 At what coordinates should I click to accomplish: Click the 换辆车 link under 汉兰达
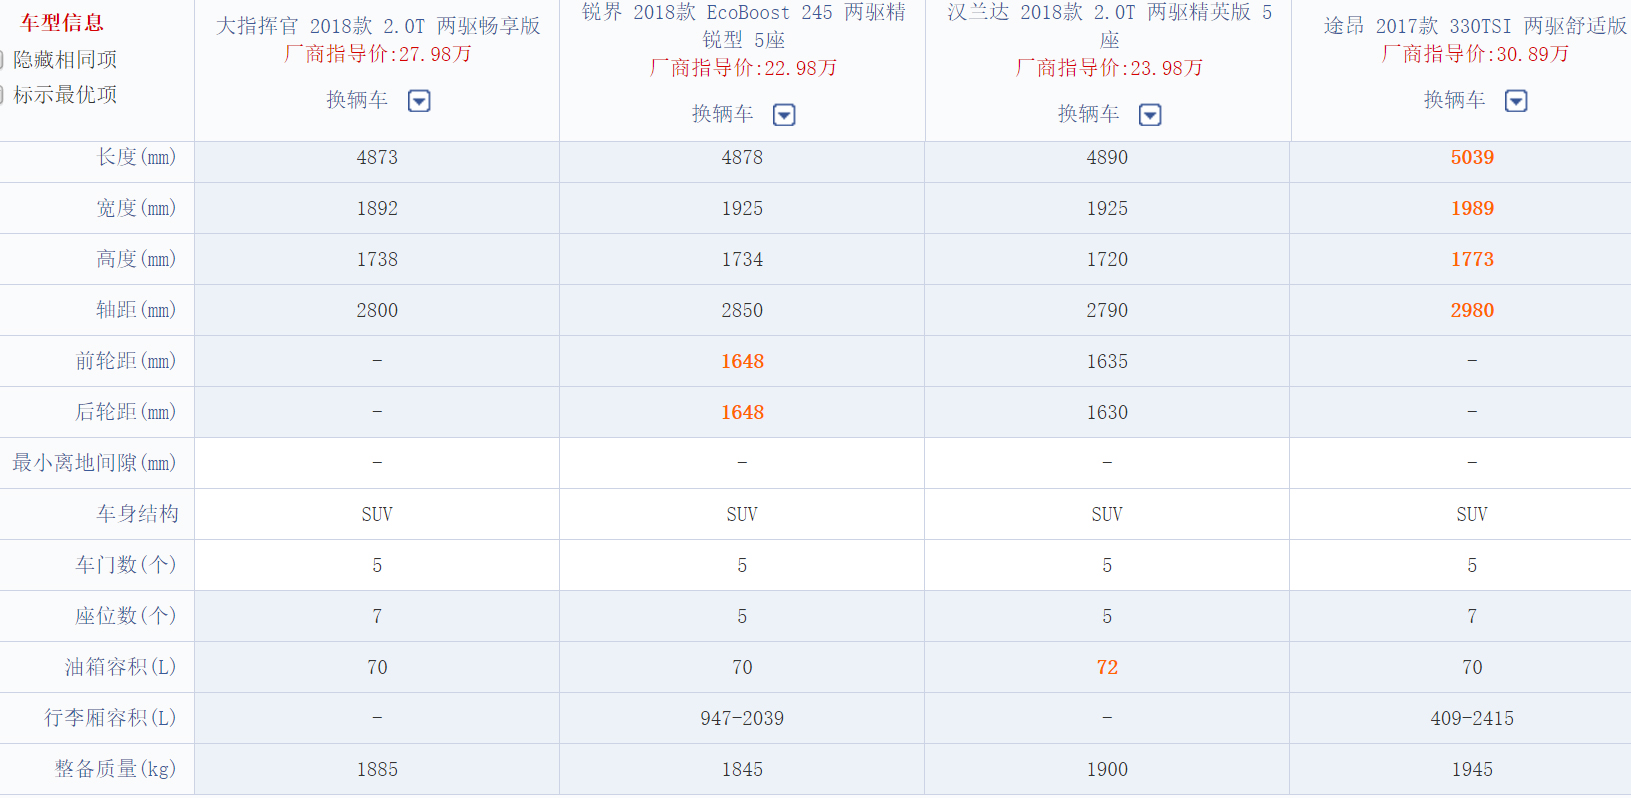coord(1089,114)
